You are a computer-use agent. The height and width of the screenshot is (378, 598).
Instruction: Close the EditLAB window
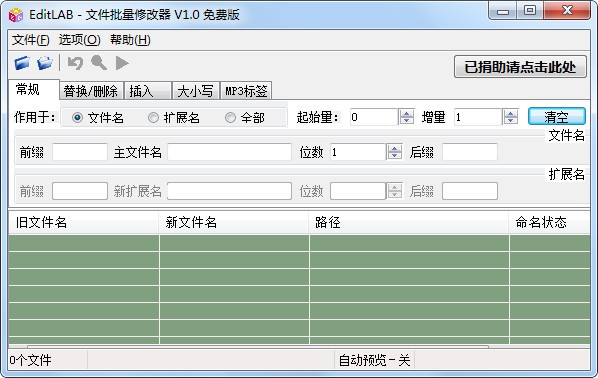[x=567, y=11]
